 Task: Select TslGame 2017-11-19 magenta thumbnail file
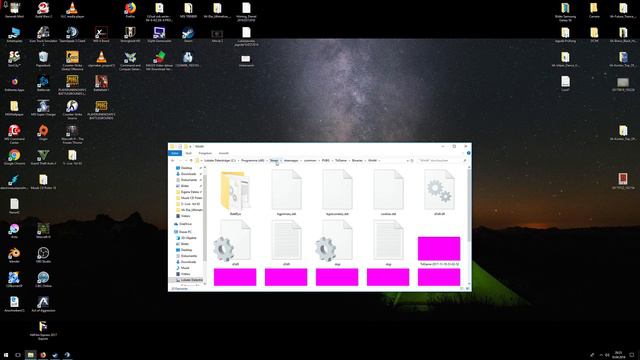click(x=439, y=251)
